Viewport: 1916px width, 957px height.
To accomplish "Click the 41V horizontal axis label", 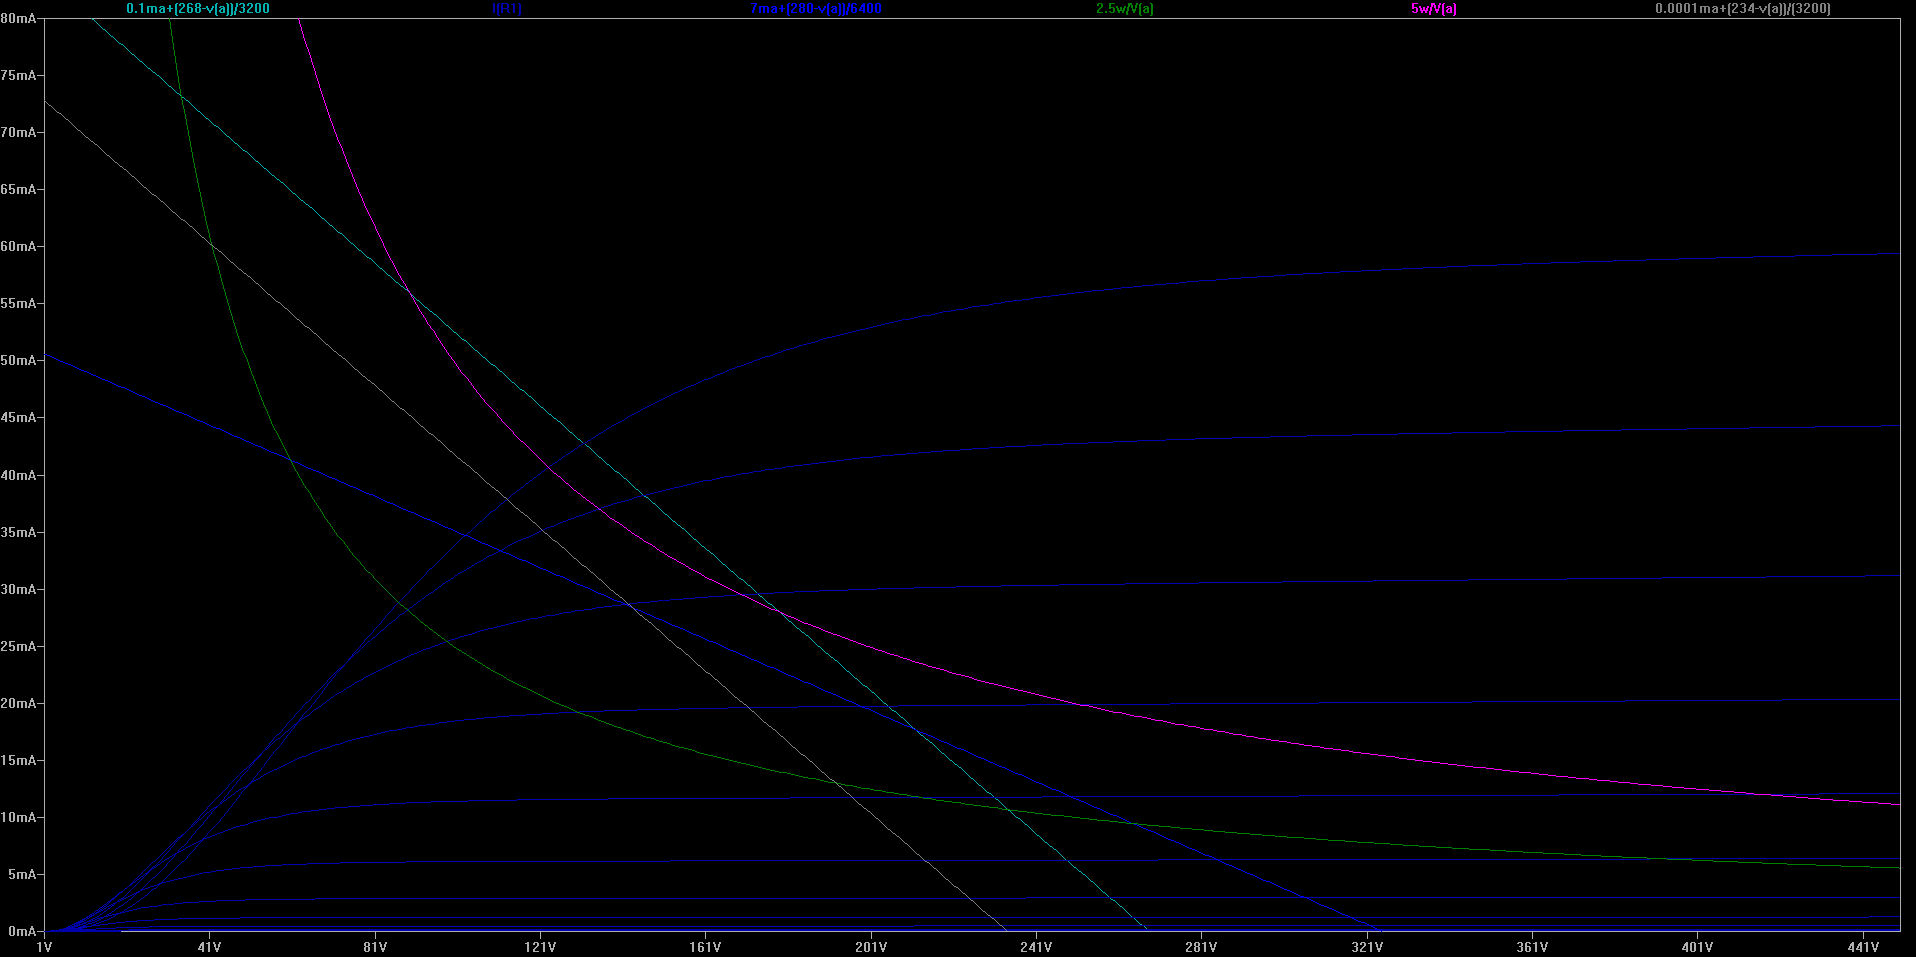I will pyautogui.click(x=209, y=946).
